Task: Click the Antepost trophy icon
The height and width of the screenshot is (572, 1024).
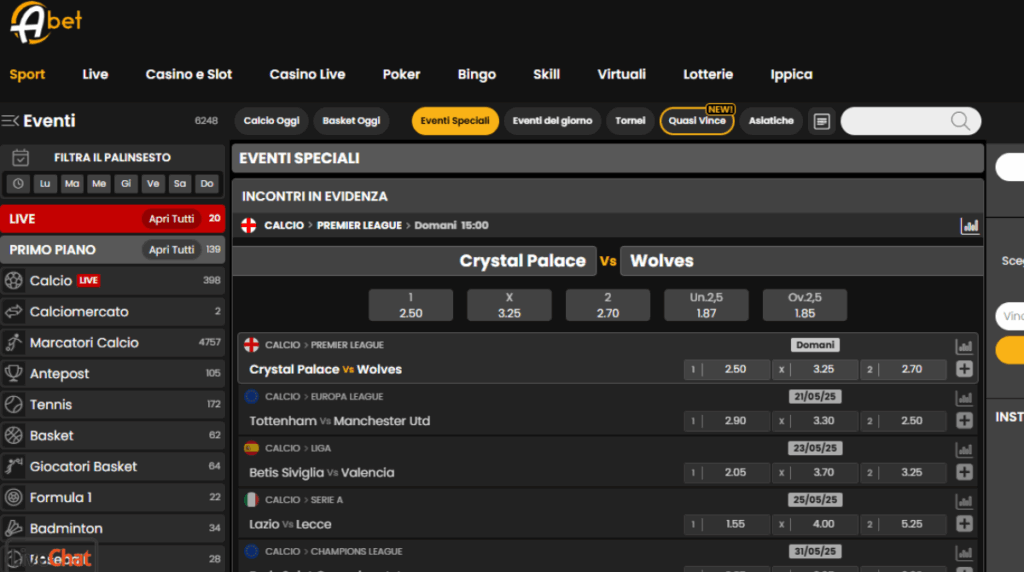Action: click(13, 373)
